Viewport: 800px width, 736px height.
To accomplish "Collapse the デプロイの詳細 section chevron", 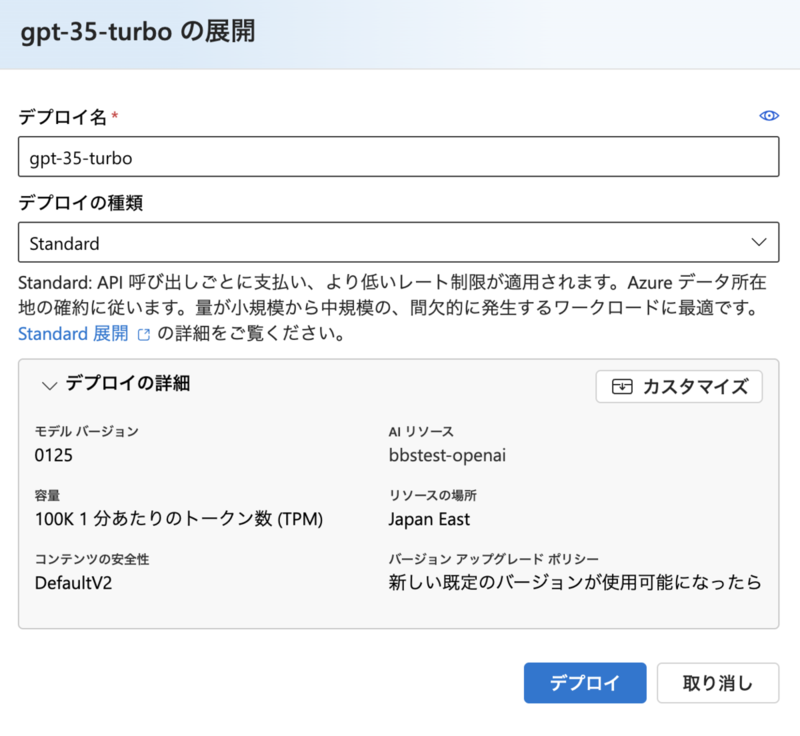I will point(49,386).
